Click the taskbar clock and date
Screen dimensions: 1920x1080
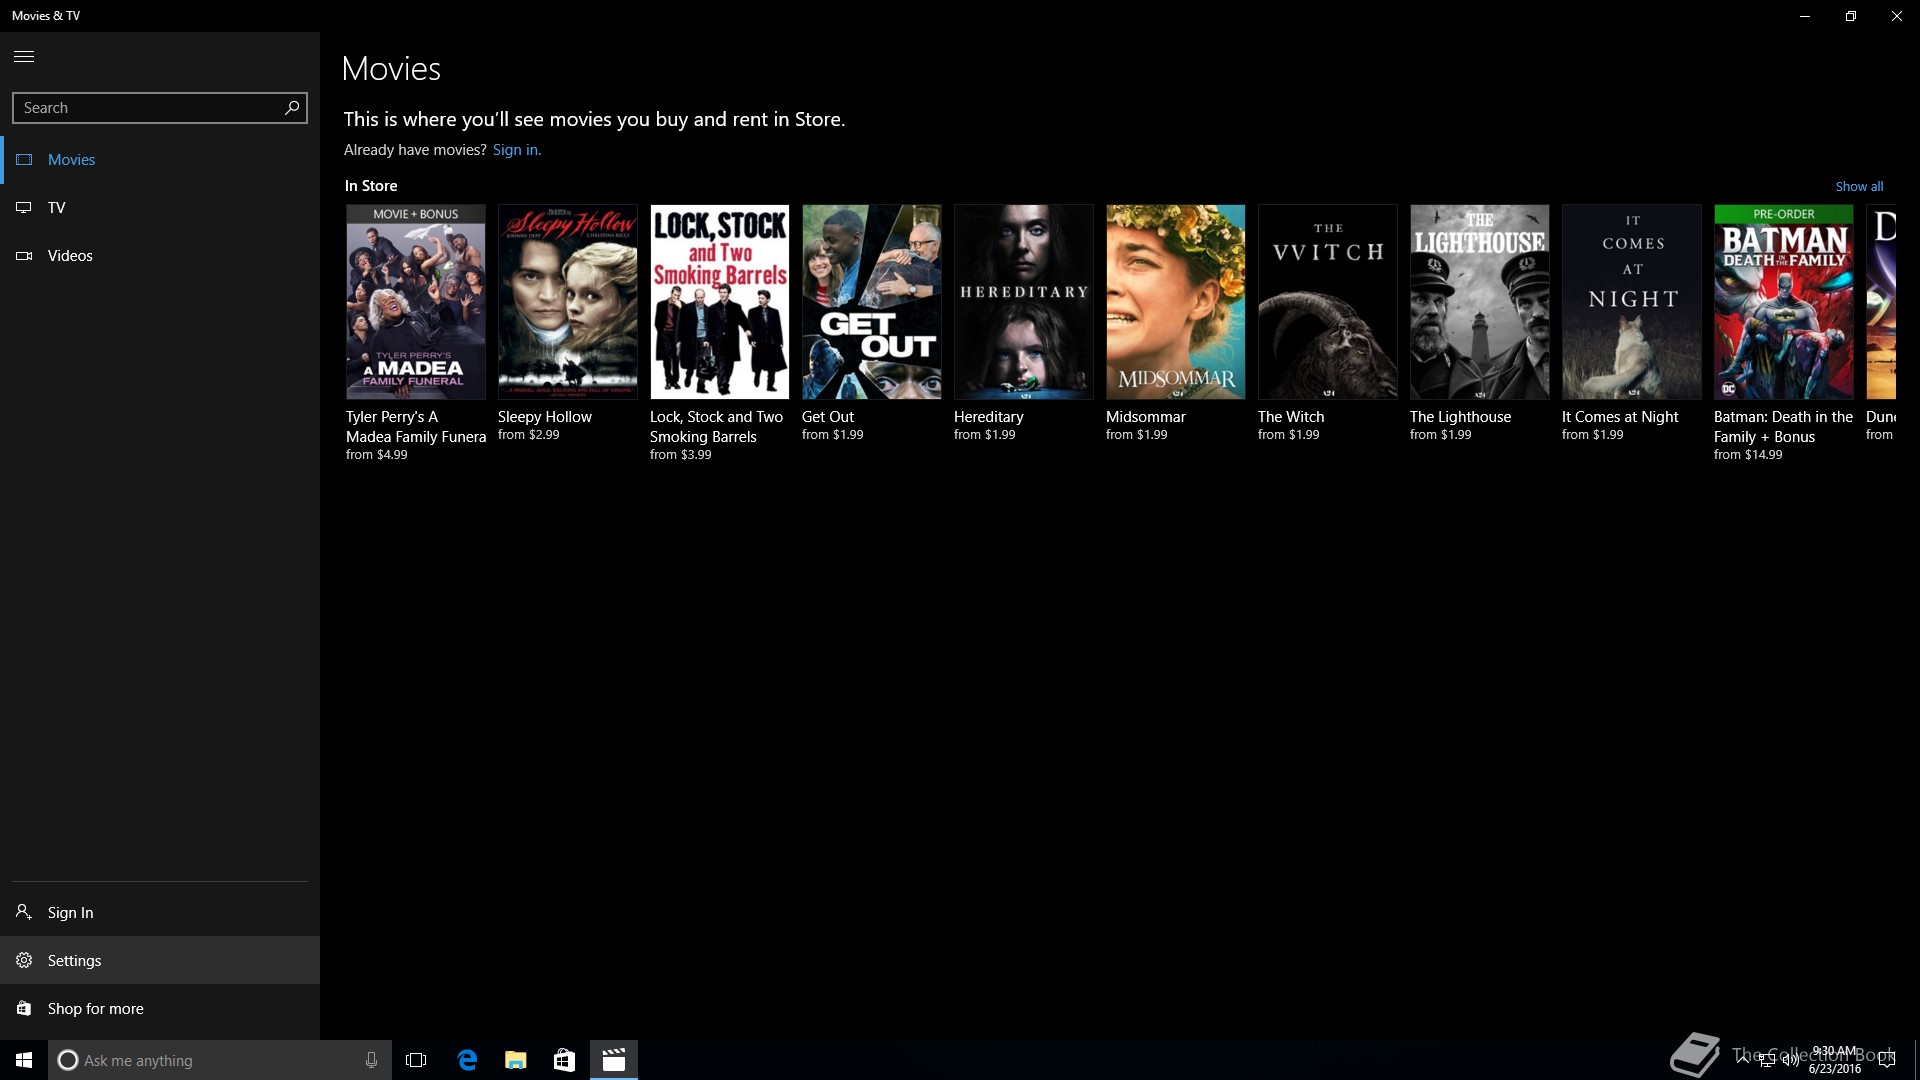[x=1834, y=1060]
